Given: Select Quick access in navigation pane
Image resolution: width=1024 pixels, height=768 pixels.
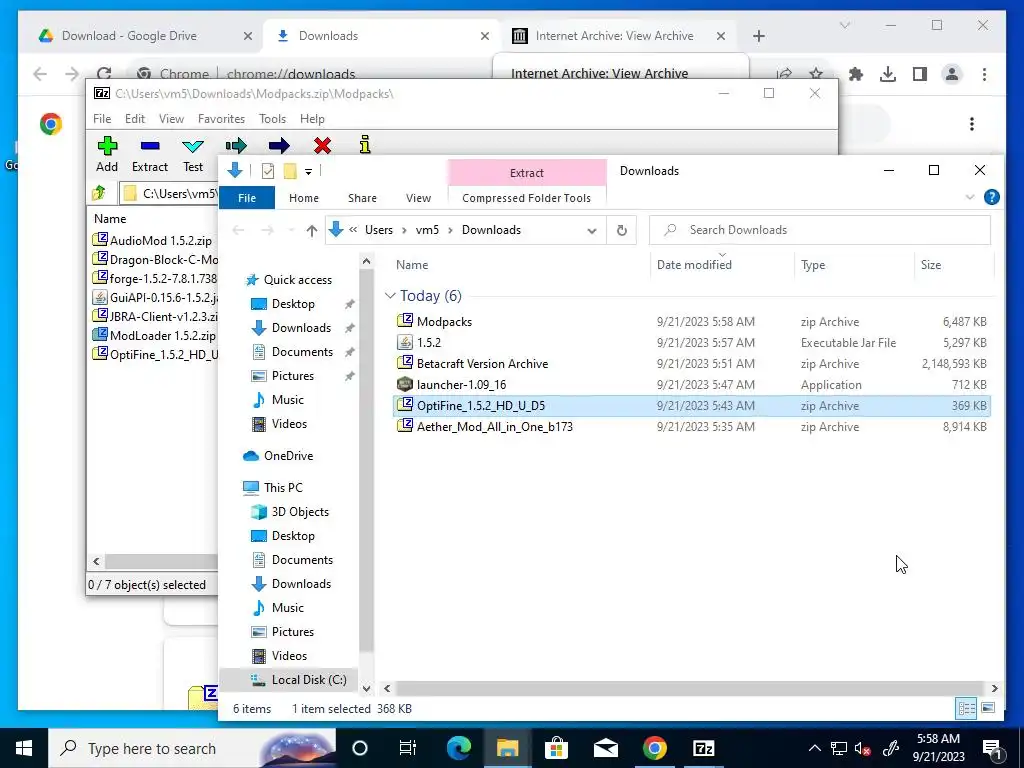Looking at the screenshot, I should click(298, 280).
